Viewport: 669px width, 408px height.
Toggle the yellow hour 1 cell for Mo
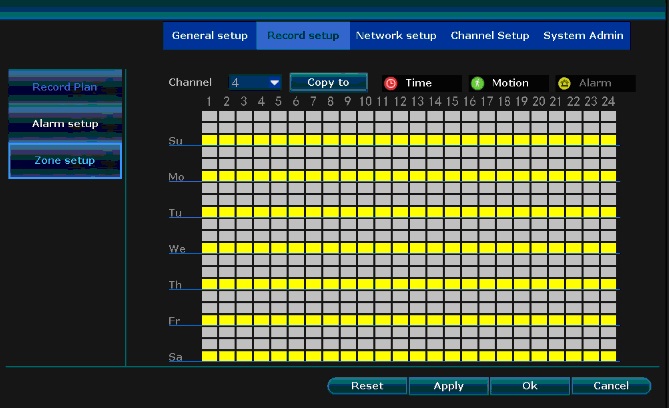(210, 176)
